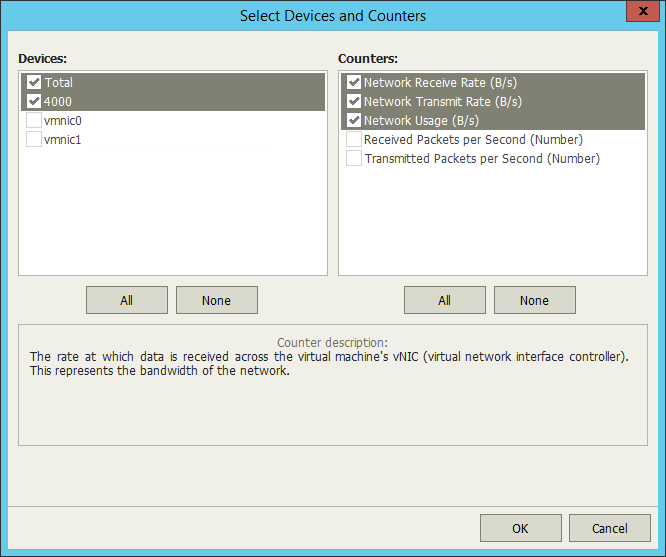Screen dimensions: 666x557
Task: Uncheck the Total device checkbox
Action: (34, 82)
